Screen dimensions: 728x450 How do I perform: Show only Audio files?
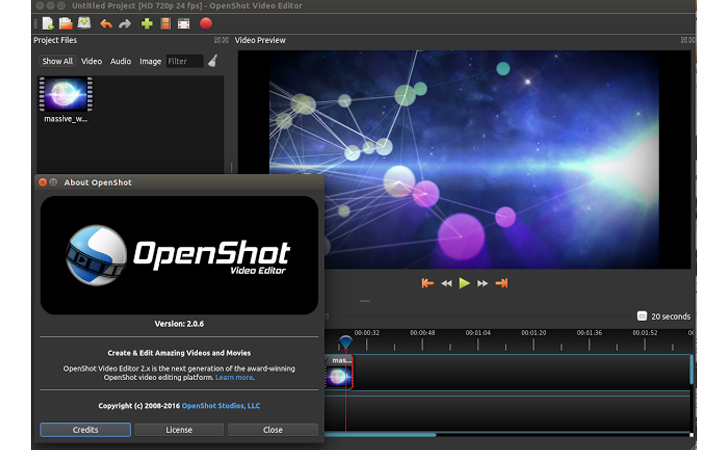tap(120, 61)
